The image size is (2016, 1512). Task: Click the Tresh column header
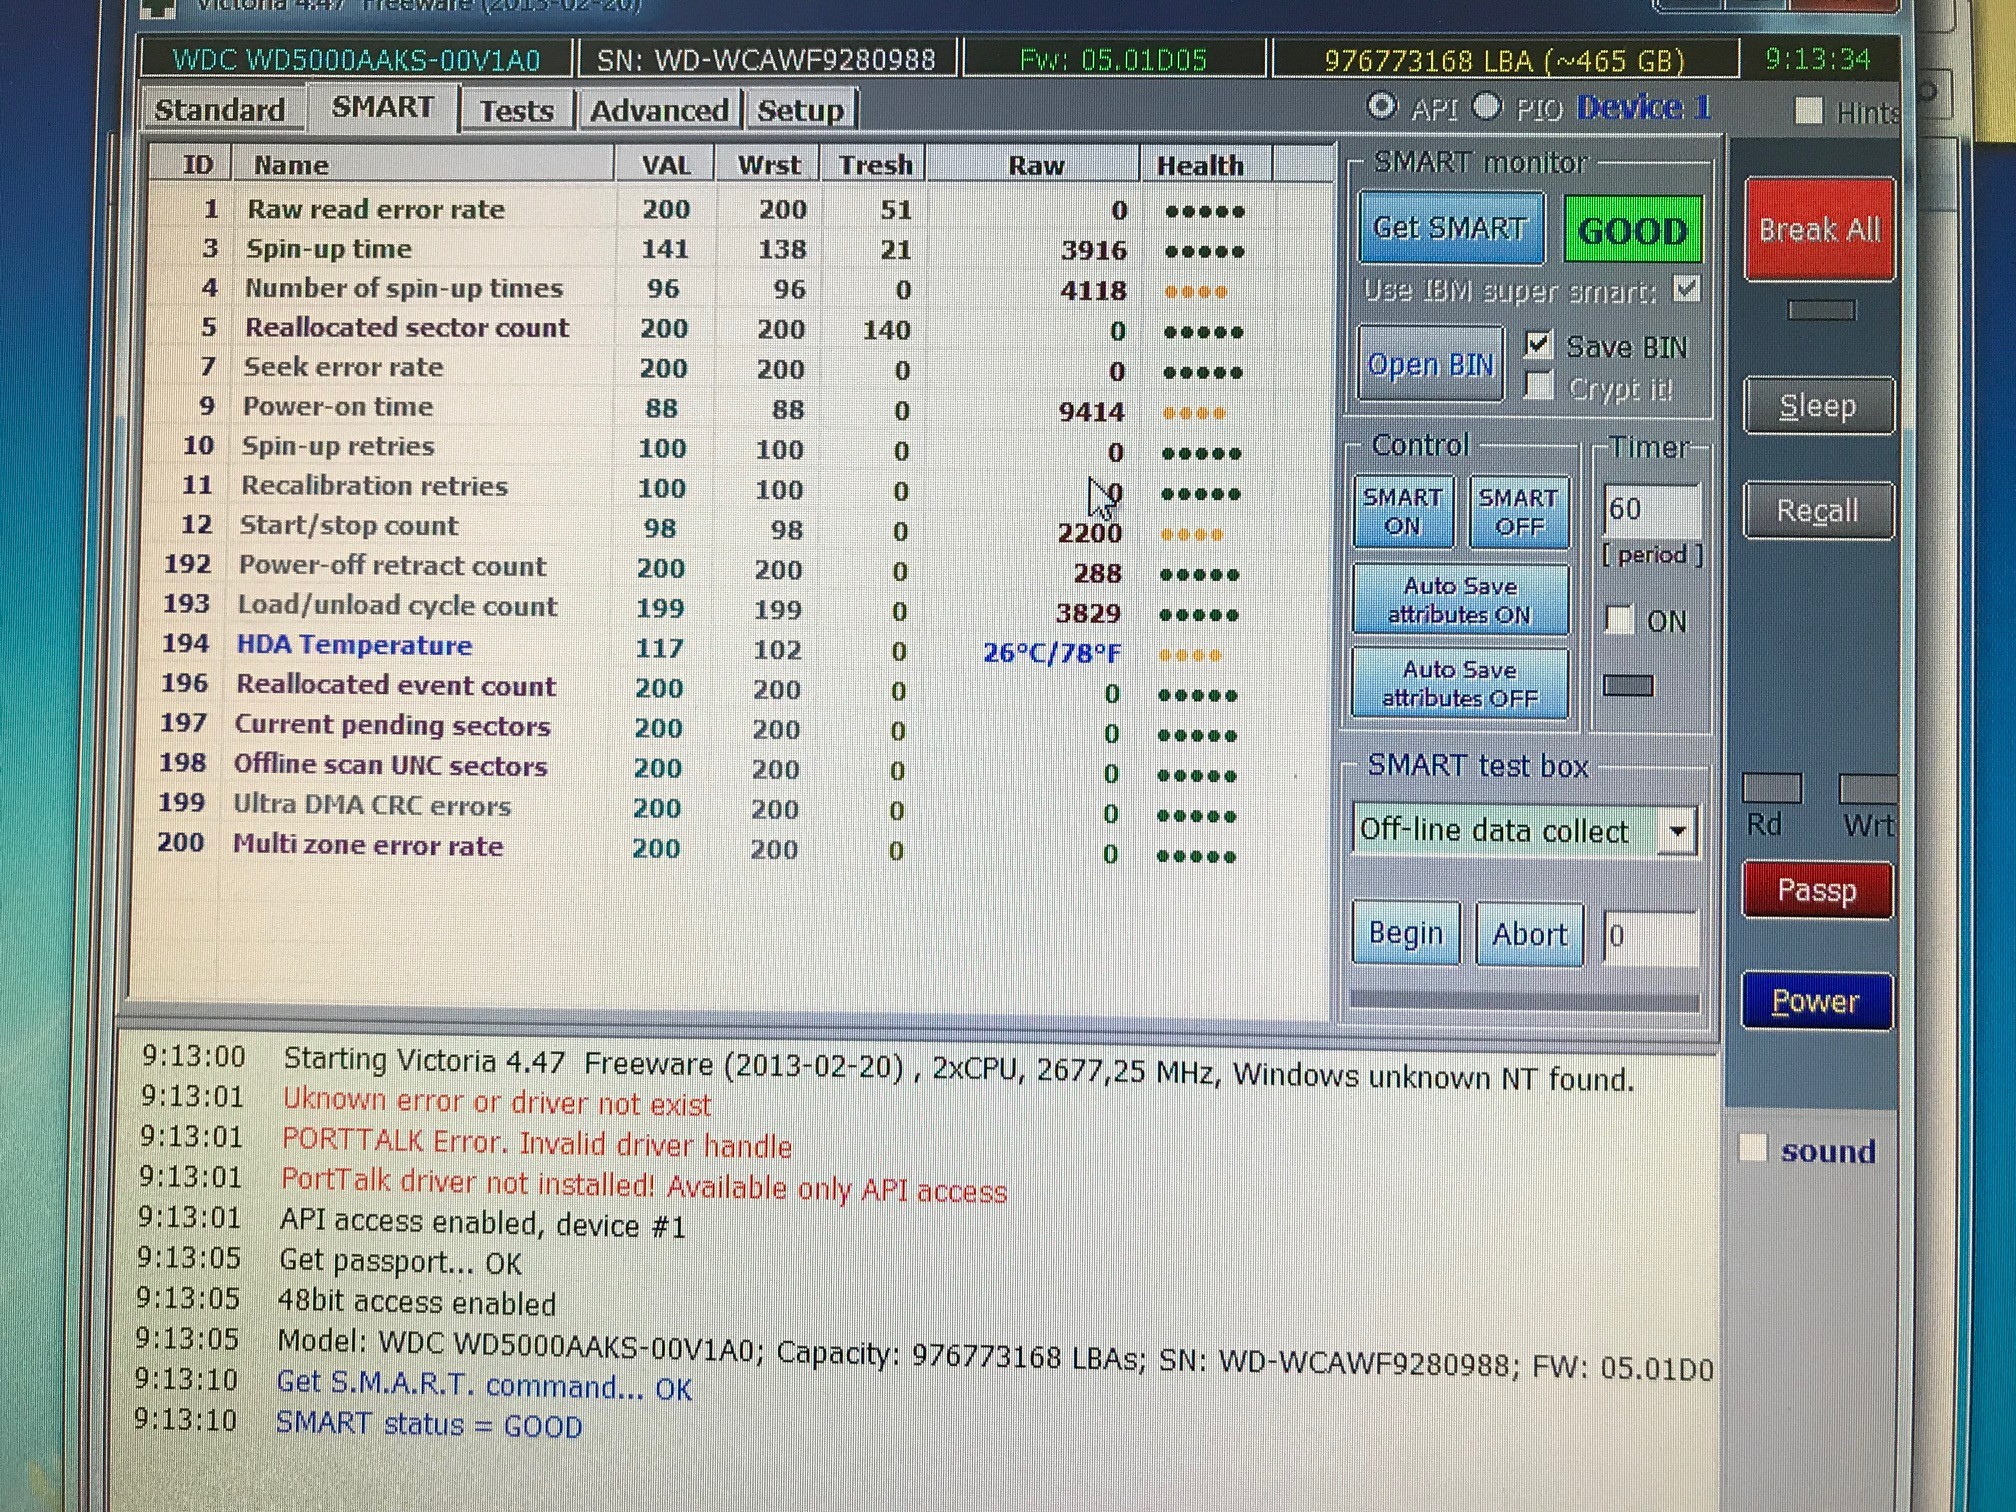(875, 165)
